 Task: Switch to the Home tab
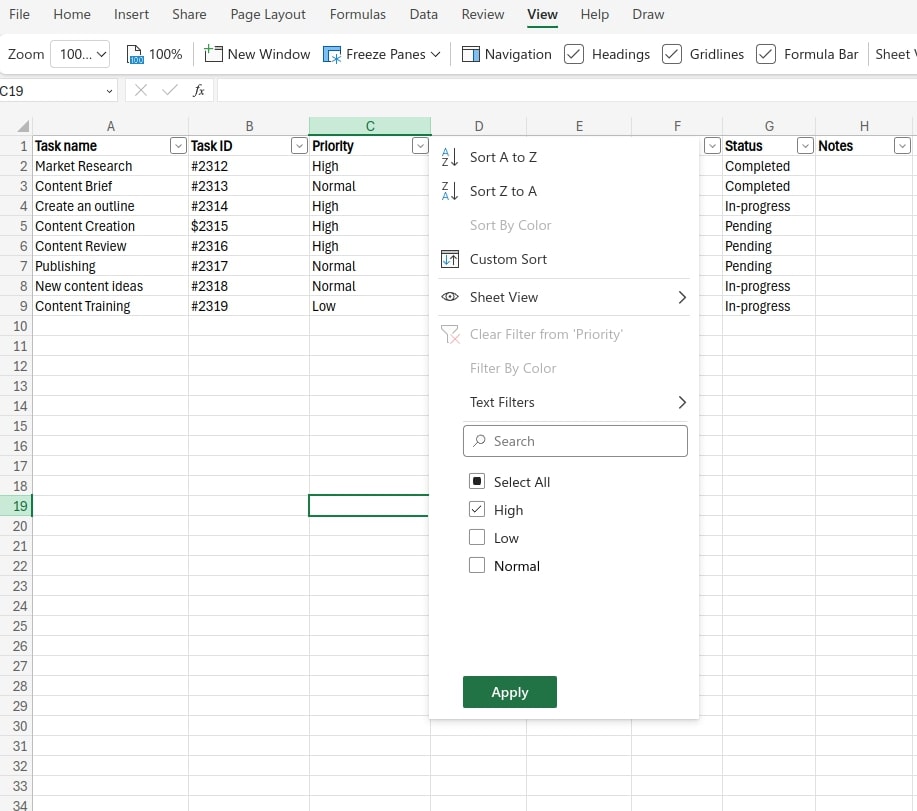pos(72,14)
